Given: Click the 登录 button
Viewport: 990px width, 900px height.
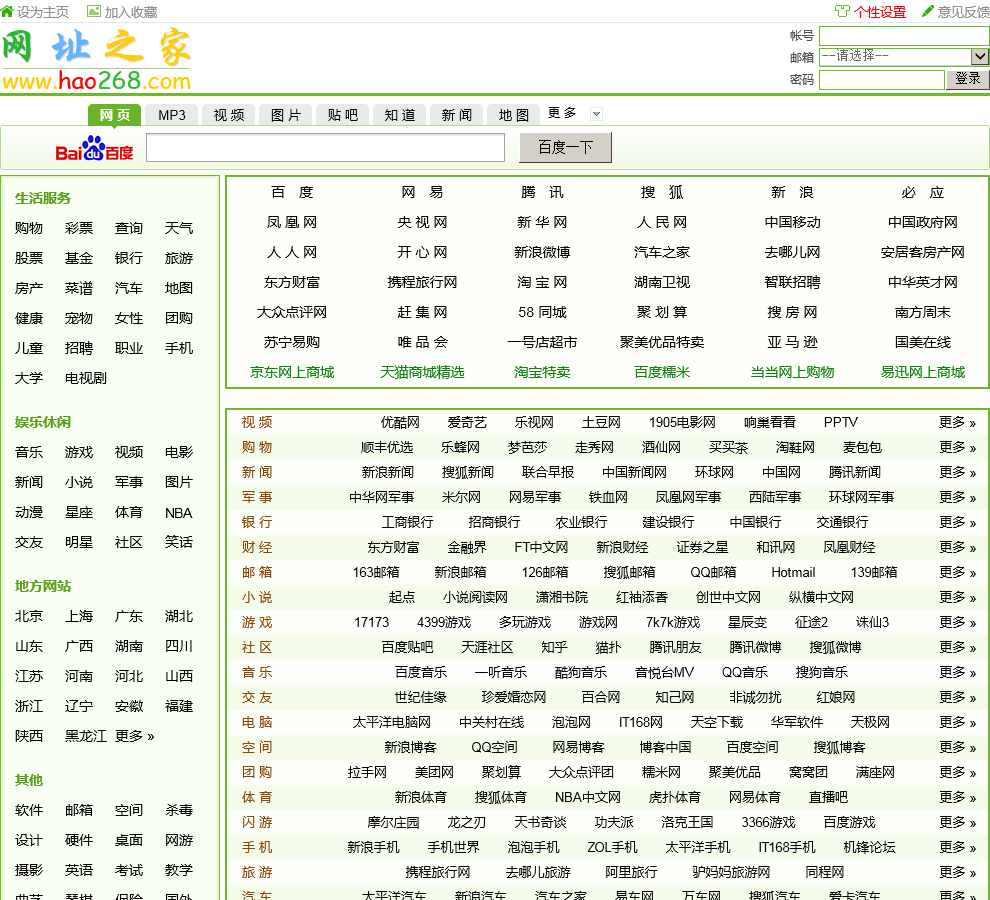Looking at the screenshot, I should (x=967, y=79).
